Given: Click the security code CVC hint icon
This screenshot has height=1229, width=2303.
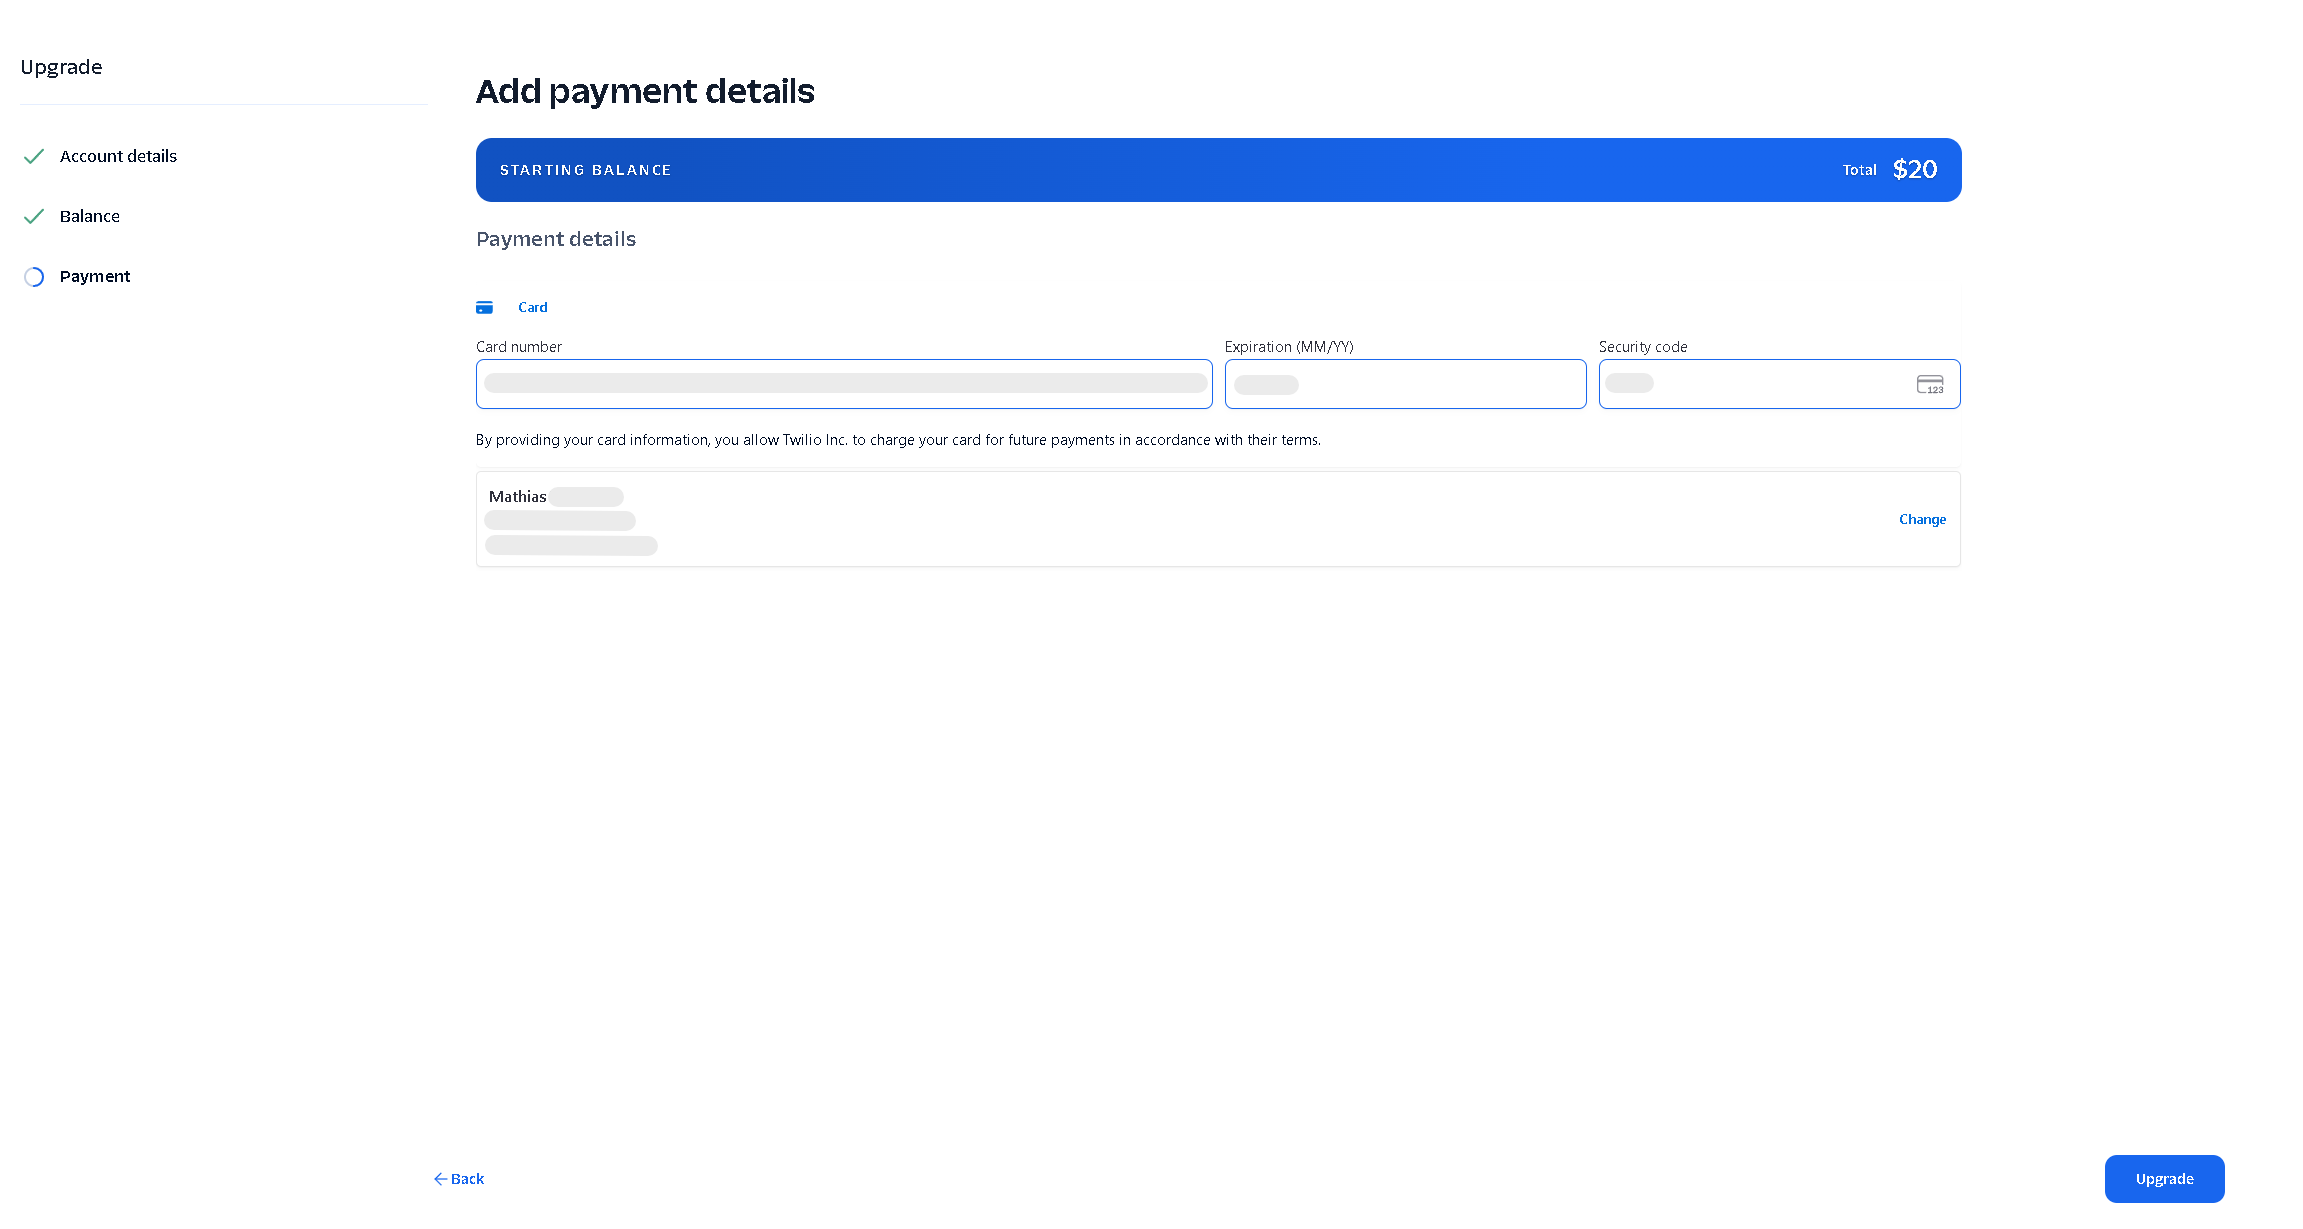Looking at the screenshot, I should click(x=1930, y=384).
